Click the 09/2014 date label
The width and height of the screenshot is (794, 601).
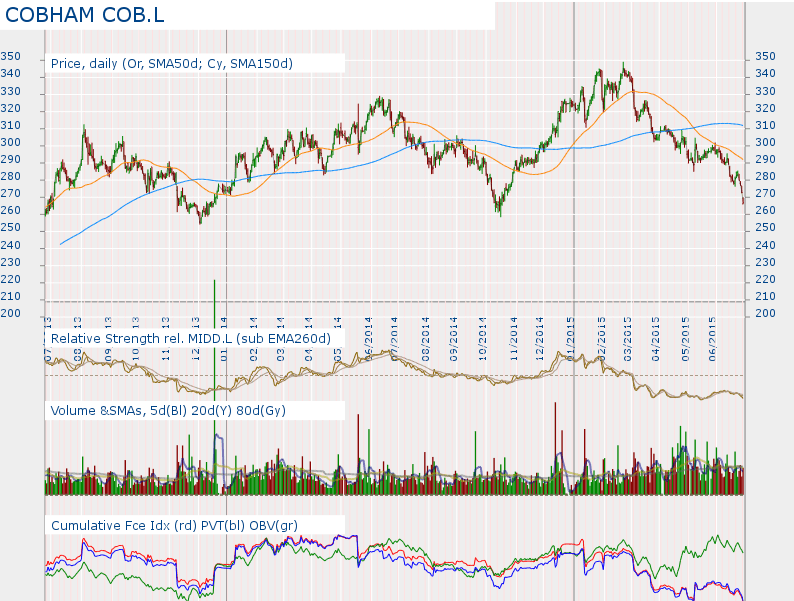point(454,339)
